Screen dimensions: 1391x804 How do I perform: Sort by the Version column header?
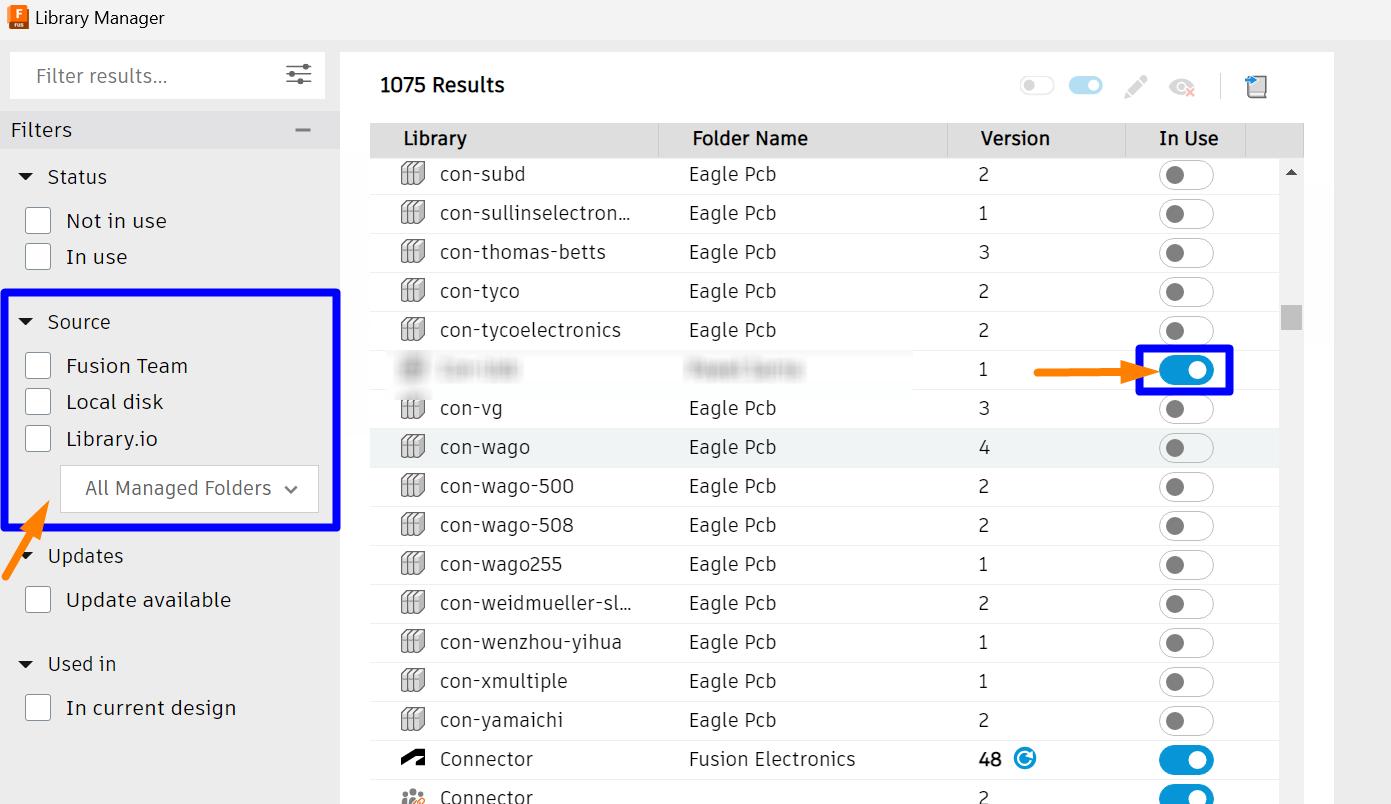[x=1037, y=139]
